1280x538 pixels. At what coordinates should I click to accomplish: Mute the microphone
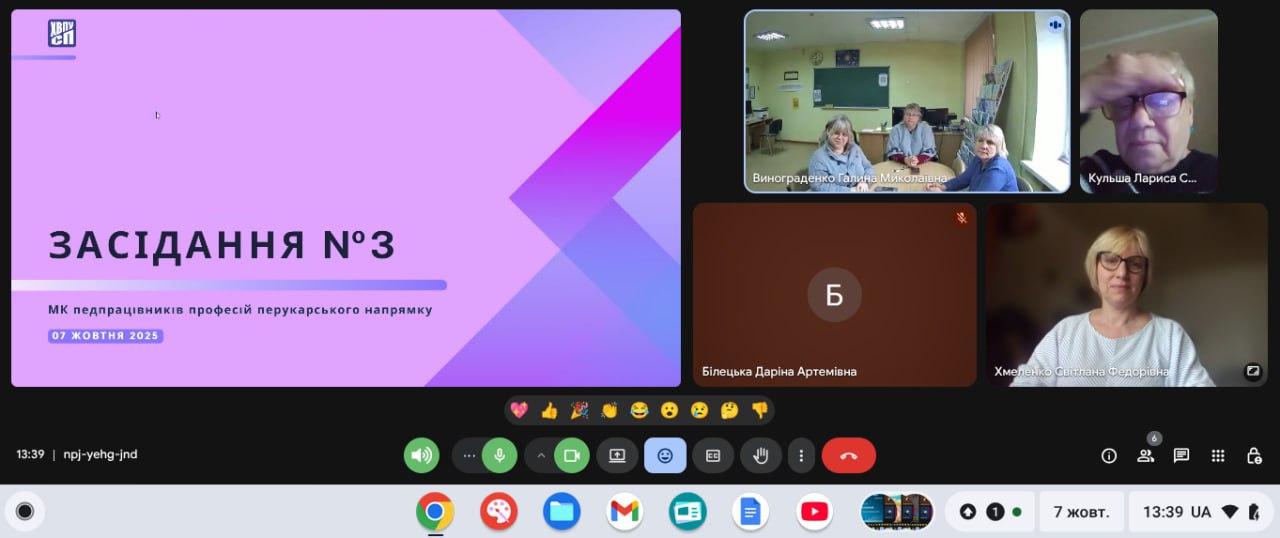click(x=499, y=456)
